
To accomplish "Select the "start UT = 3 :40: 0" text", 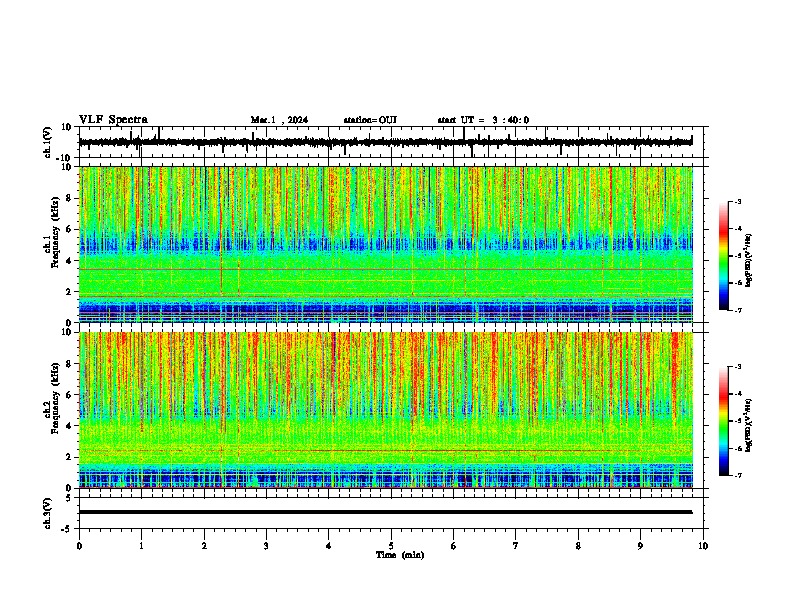I will click(x=483, y=120).
